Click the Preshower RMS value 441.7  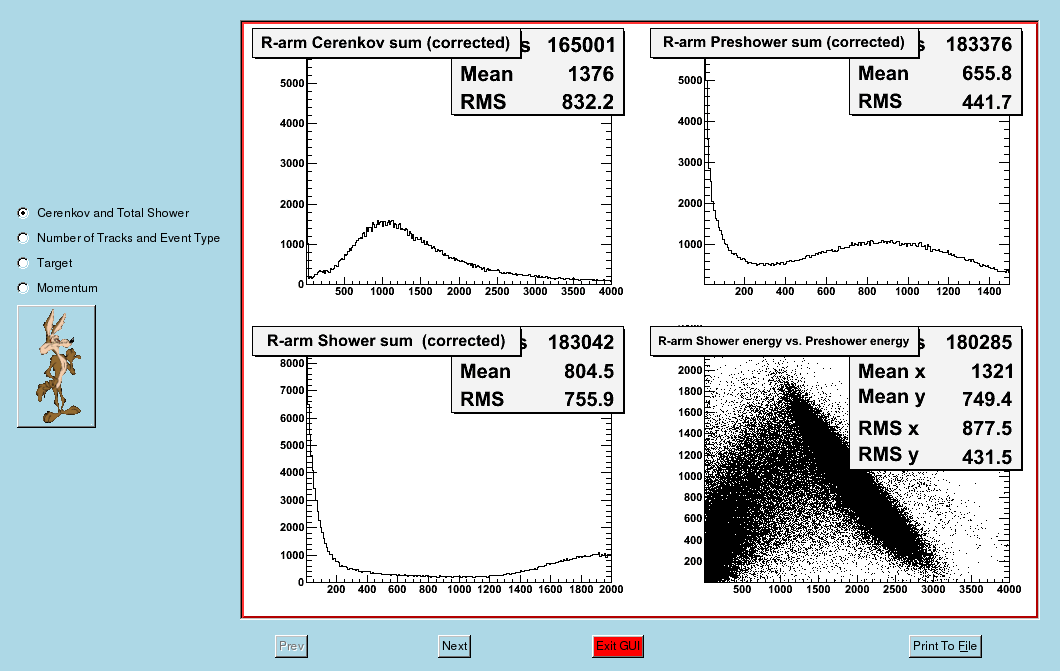986,102
